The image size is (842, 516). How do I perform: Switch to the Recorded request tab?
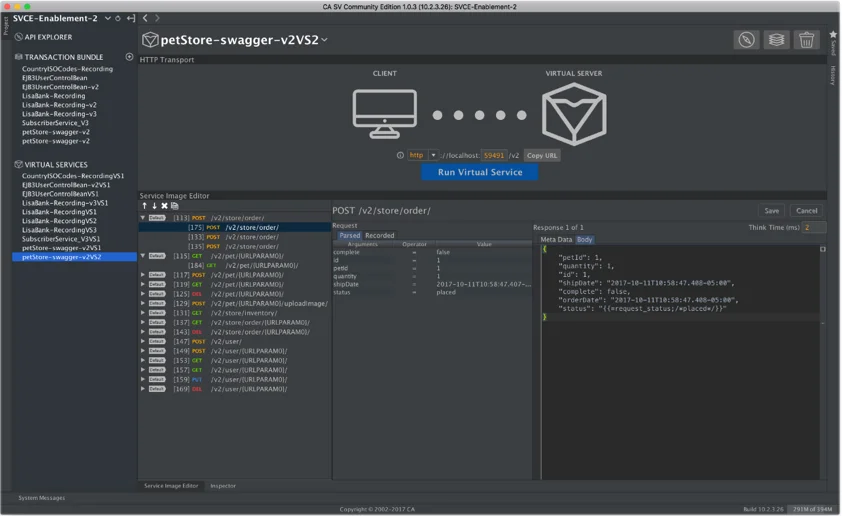tap(380, 236)
